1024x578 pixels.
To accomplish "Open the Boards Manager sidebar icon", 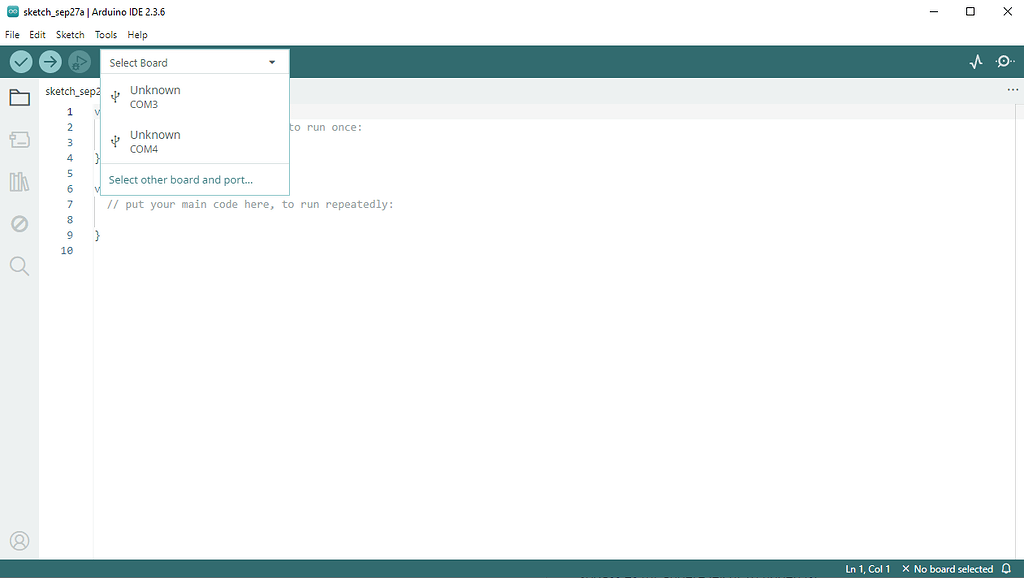I will pyautogui.click(x=20, y=140).
